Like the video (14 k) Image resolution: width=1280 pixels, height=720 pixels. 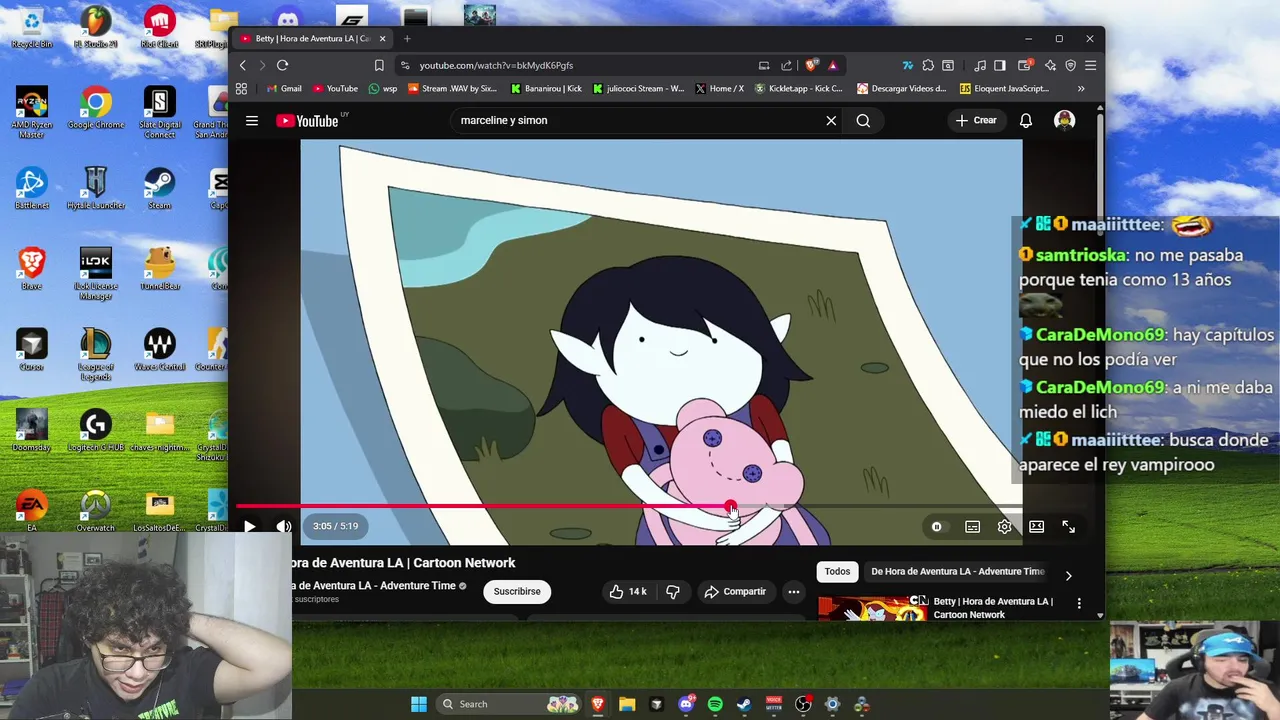(628, 591)
